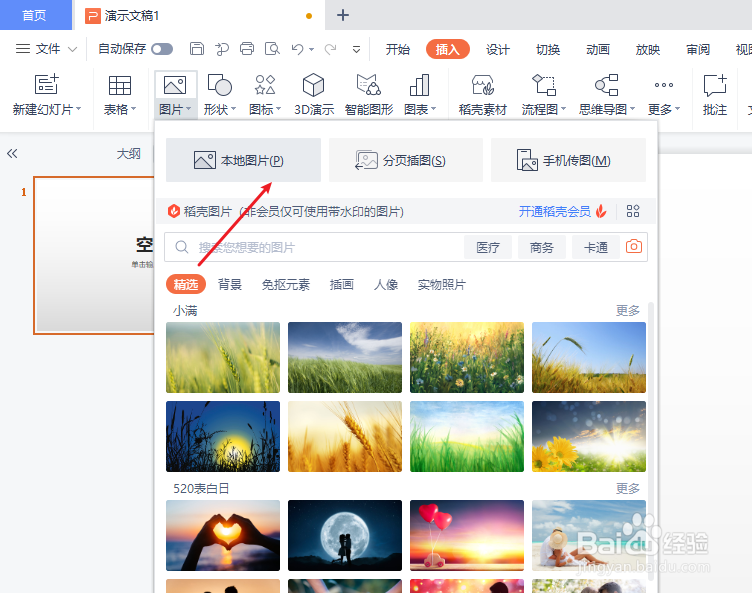This screenshot has height=593, width=752.
Task: Click the New Slide (新建幻灯片) icon
Action: (47, 84)
